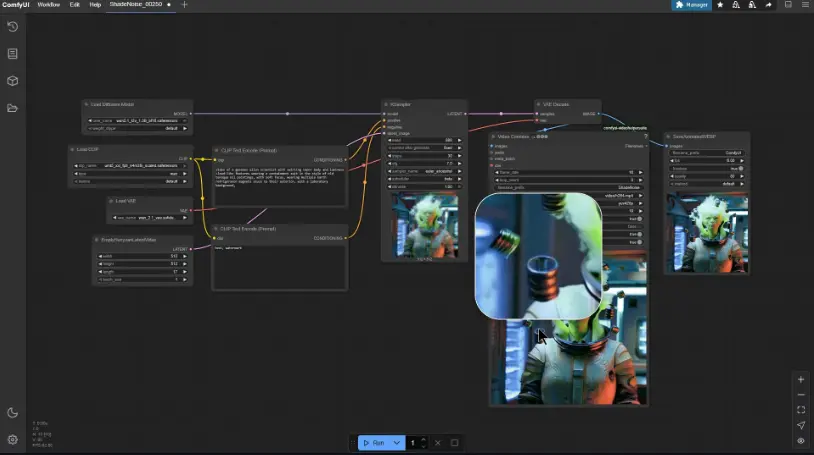Increase the batch count stepper next to Run
Screen dimensions: 814x455
(425, 439)
